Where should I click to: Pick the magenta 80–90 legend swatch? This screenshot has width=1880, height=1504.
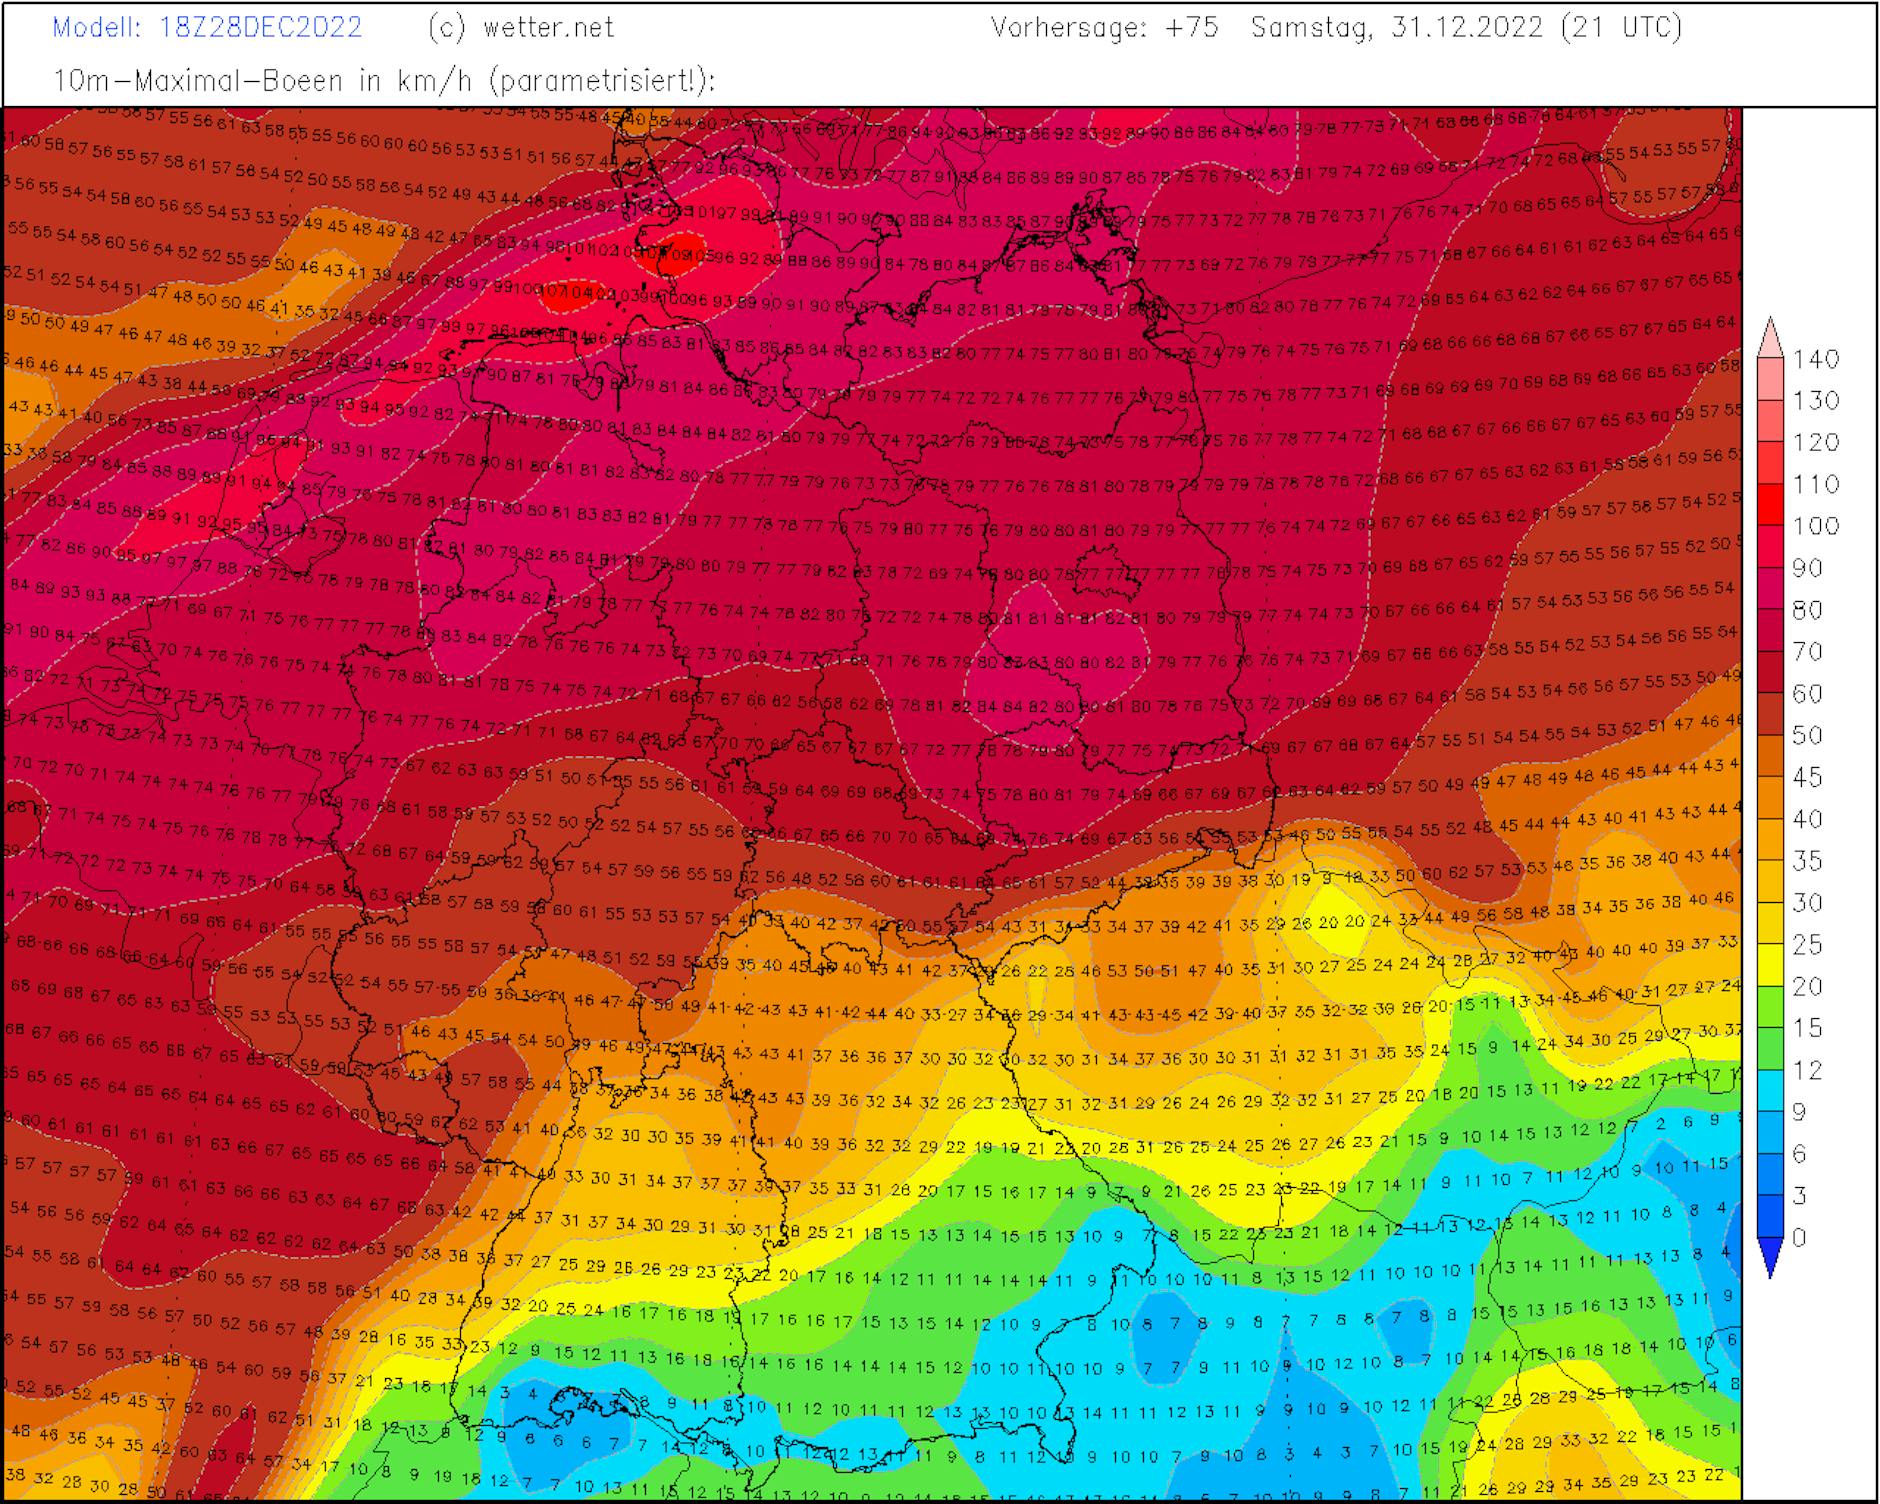click(x=1770, y=589)
